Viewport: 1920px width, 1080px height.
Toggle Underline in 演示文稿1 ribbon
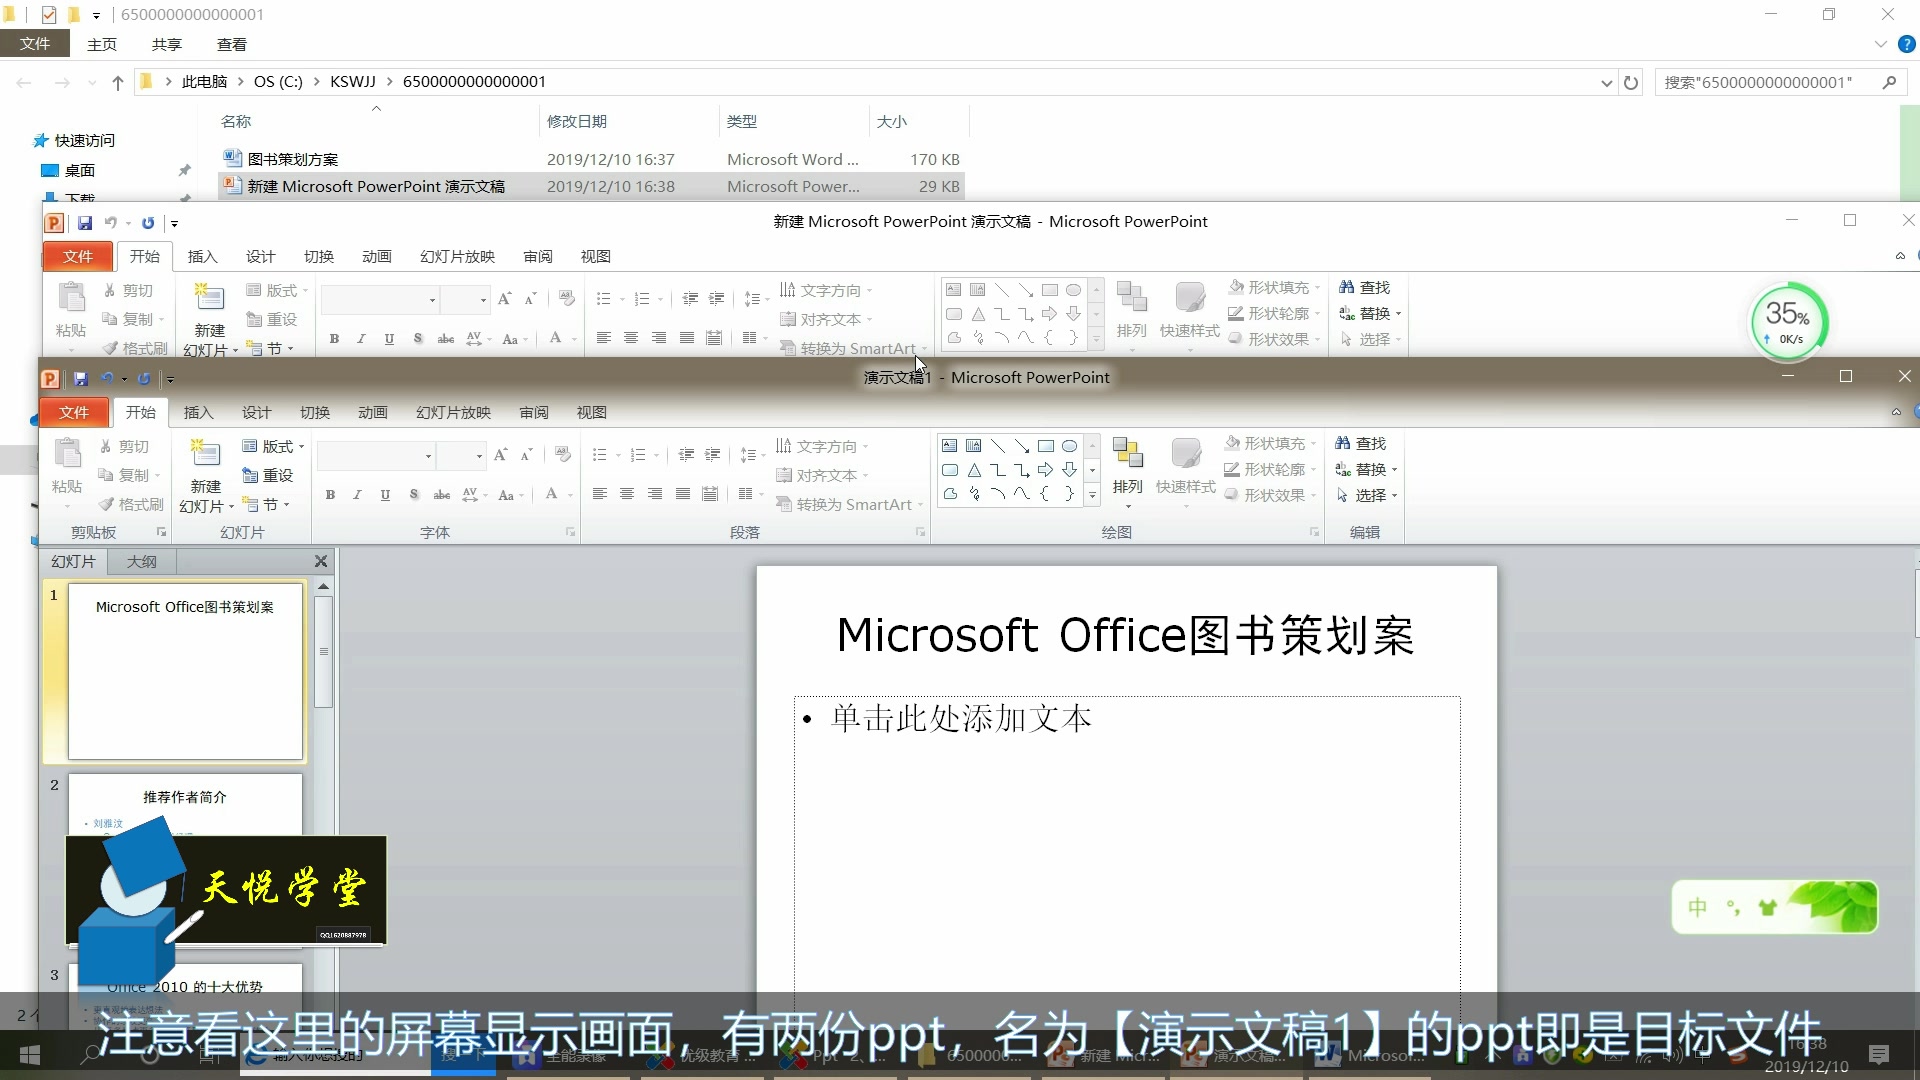[385, 495]
